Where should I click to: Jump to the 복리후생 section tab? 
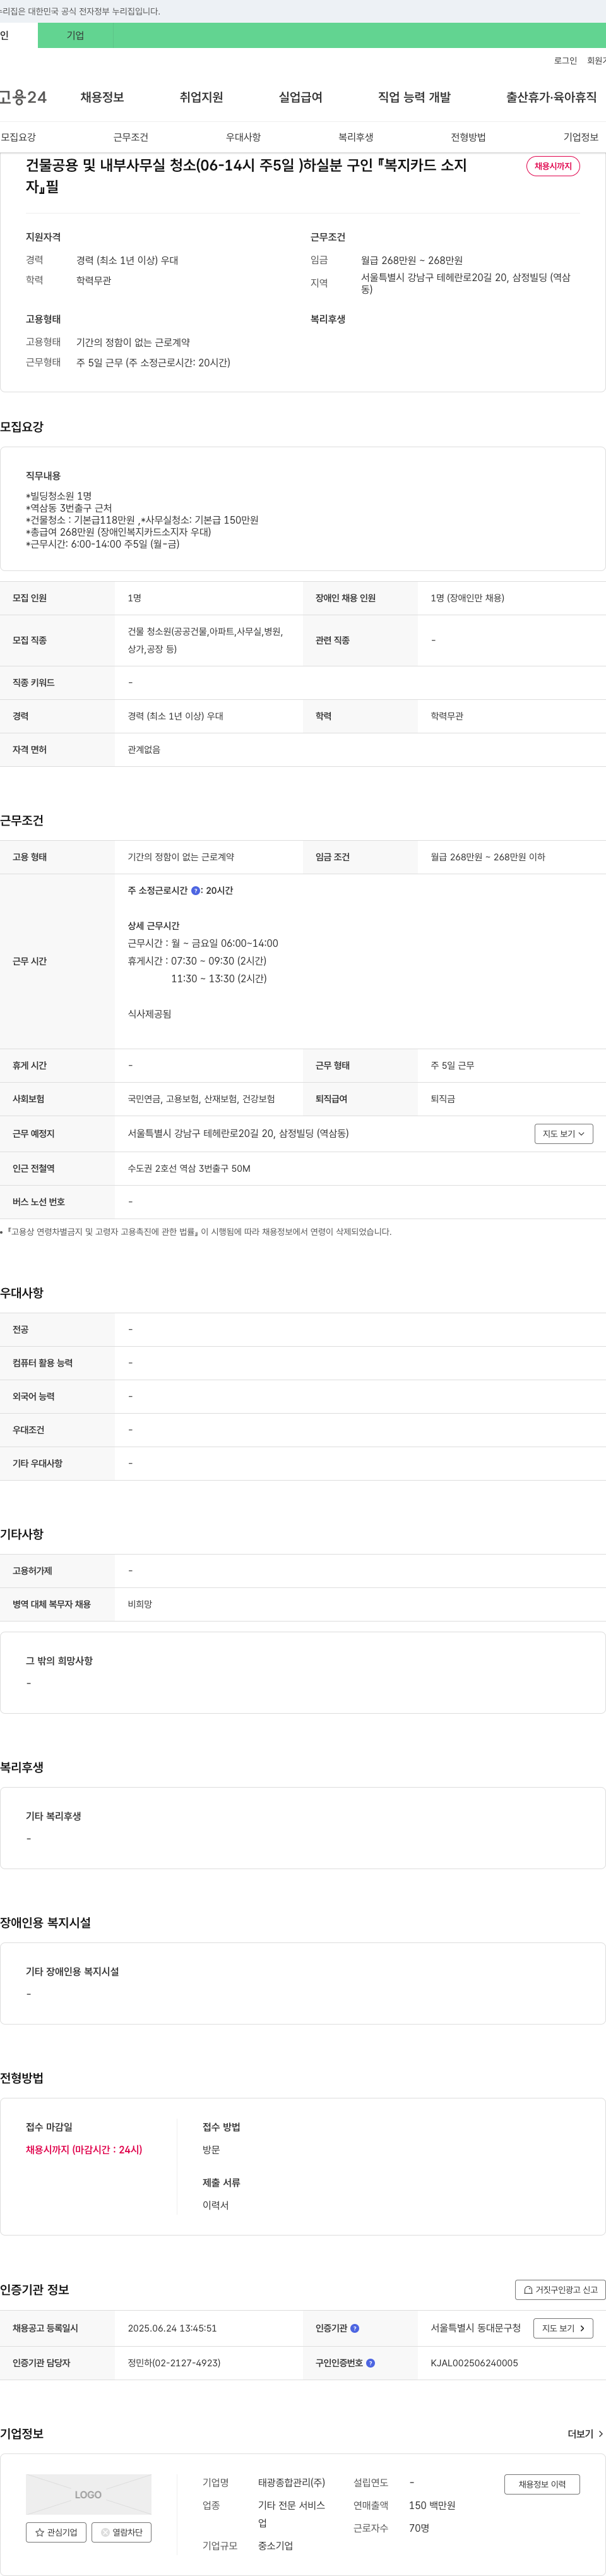[x=355, y=137]
